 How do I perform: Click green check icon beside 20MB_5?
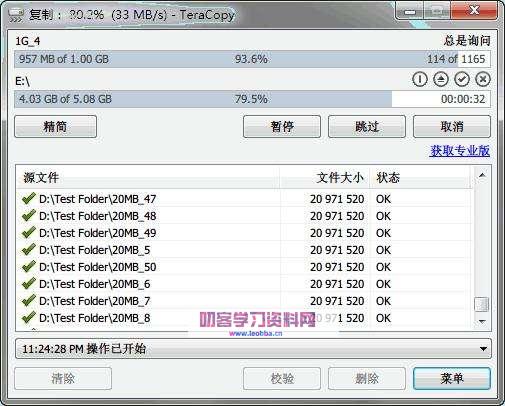(x=29, y=249)
